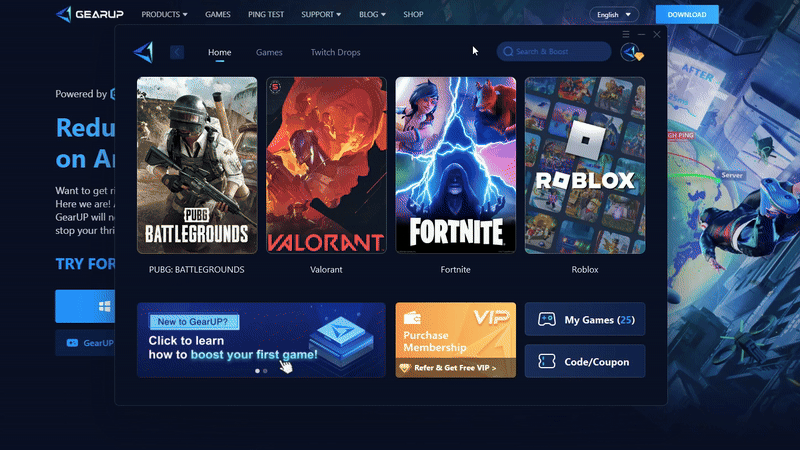
Task: Select the Roblox game cover
Action: pyautogui.click(x=585, y=165)
